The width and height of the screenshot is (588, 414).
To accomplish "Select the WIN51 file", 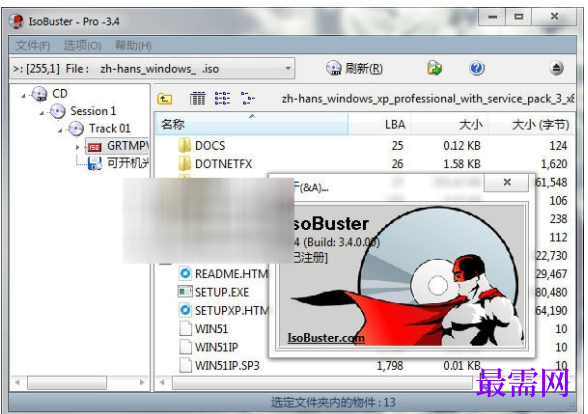I will 211,329.
